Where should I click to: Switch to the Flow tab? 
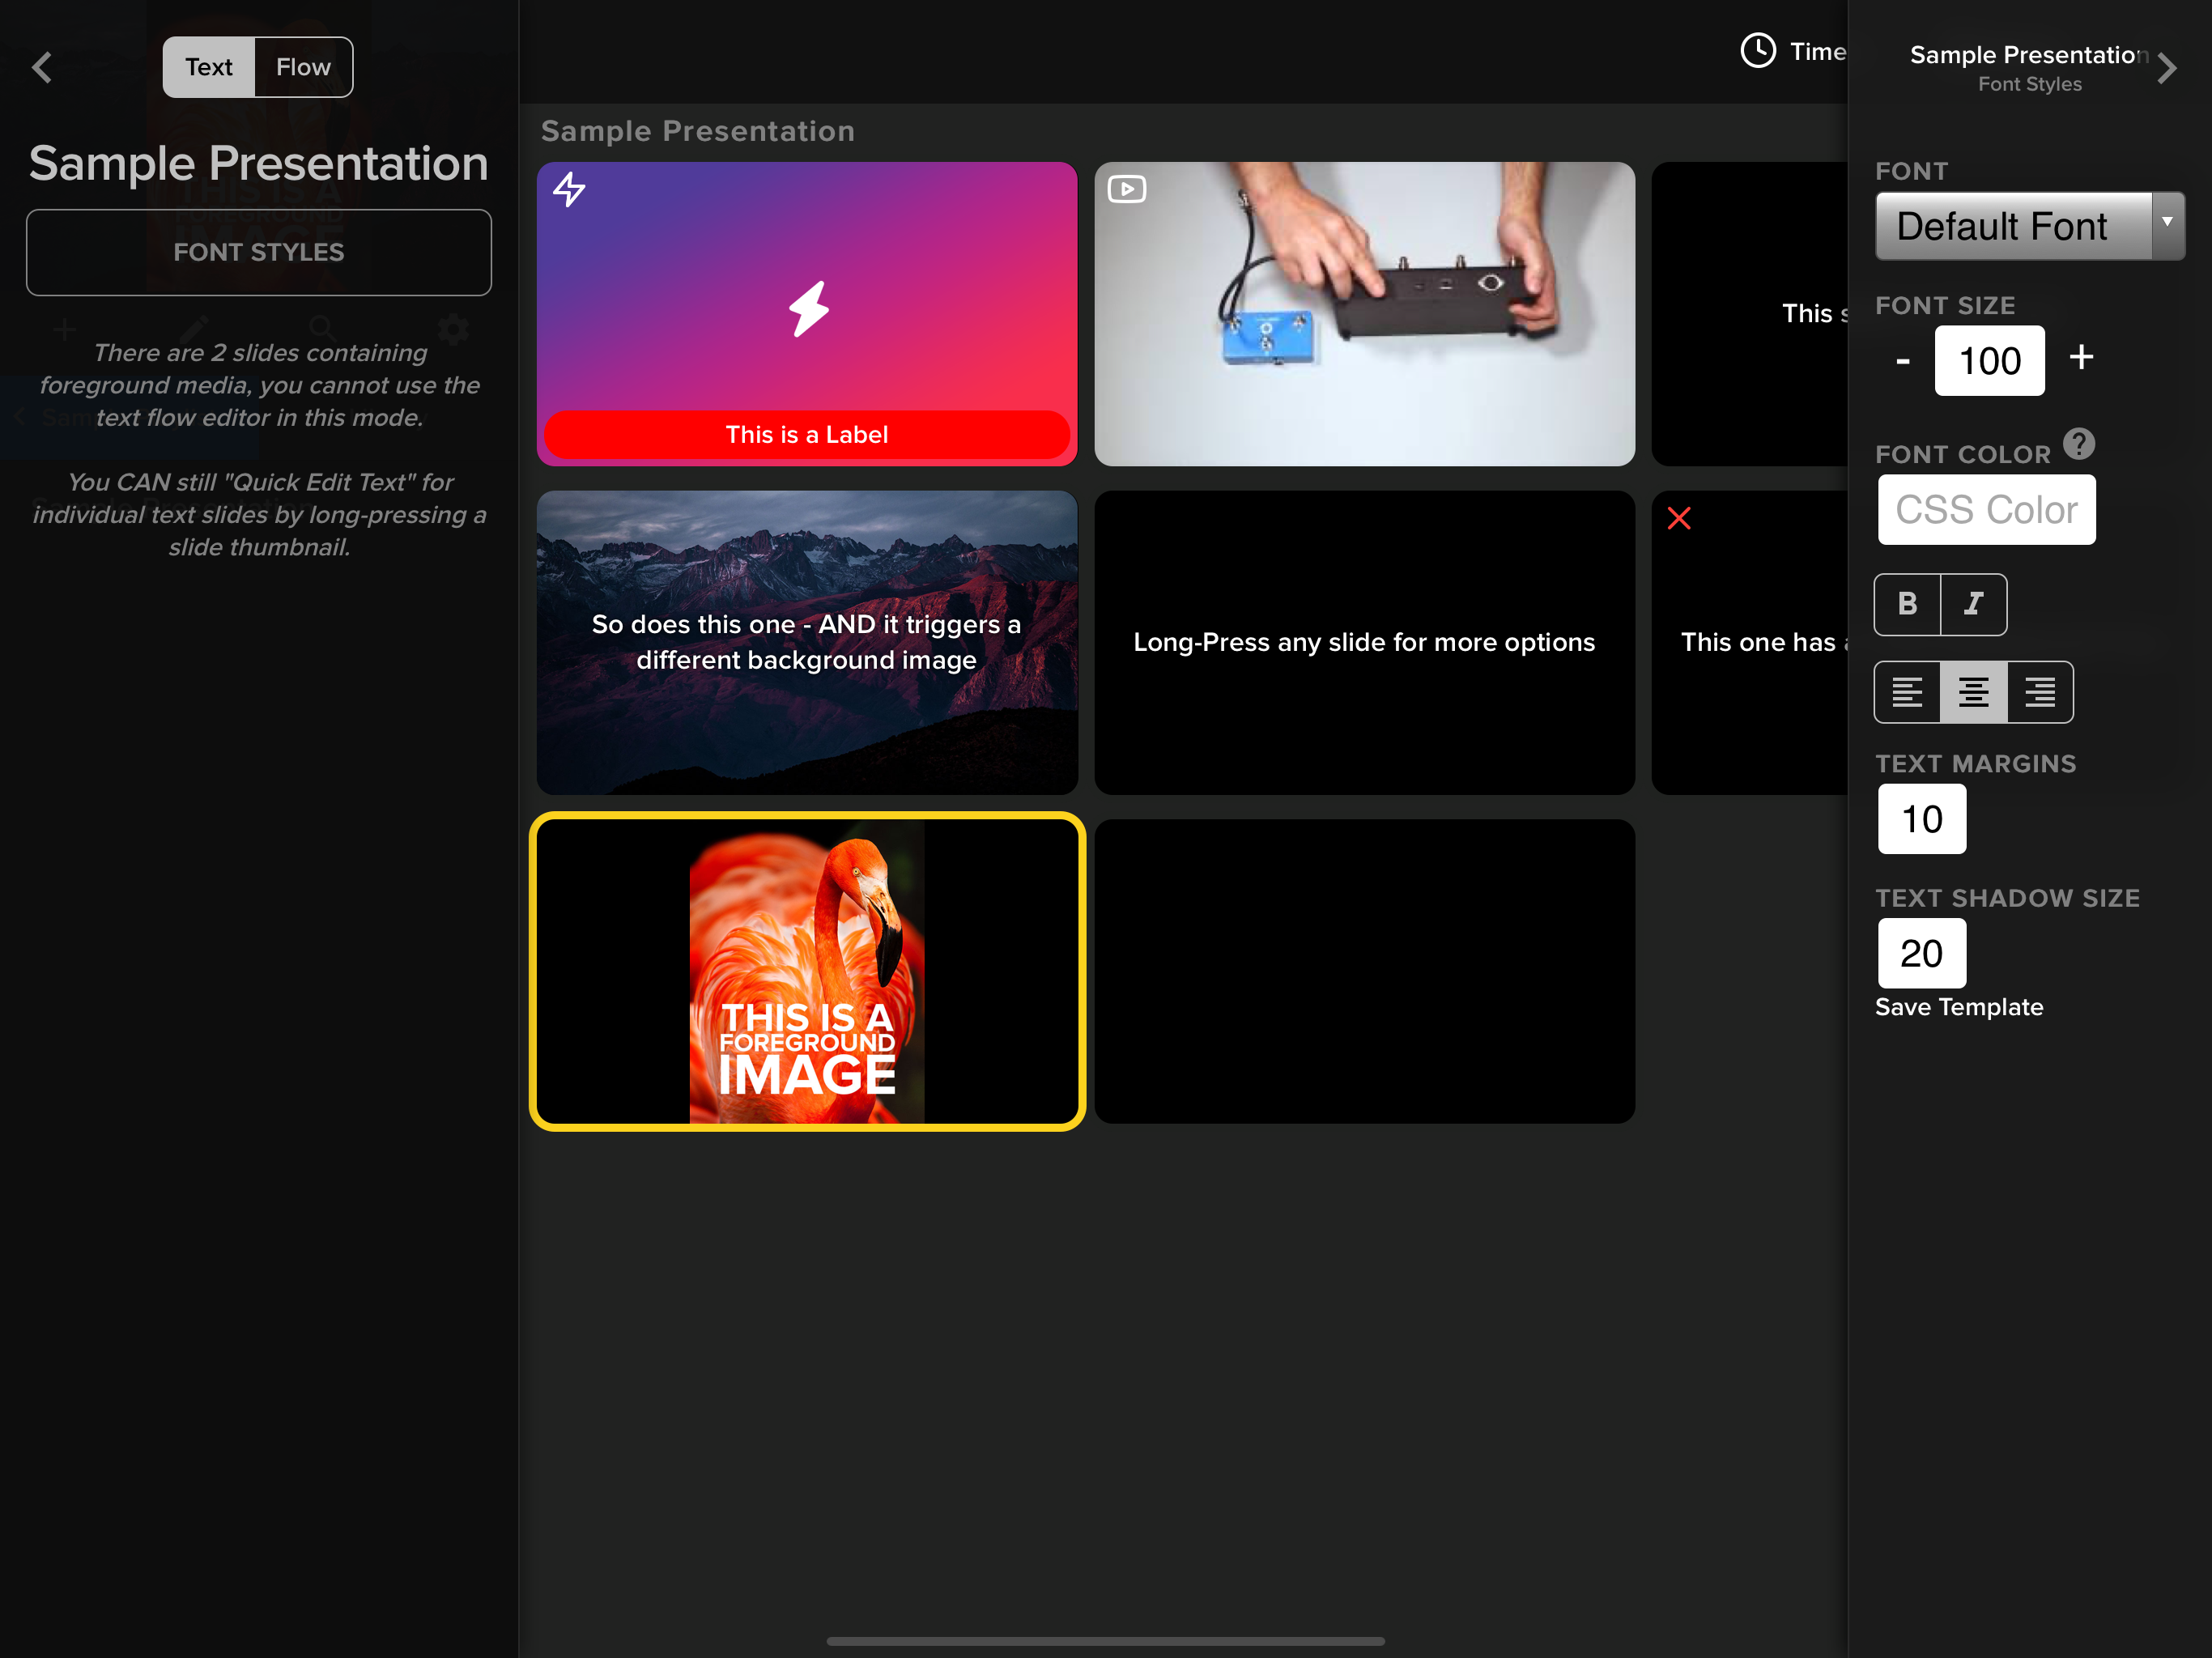303,67
